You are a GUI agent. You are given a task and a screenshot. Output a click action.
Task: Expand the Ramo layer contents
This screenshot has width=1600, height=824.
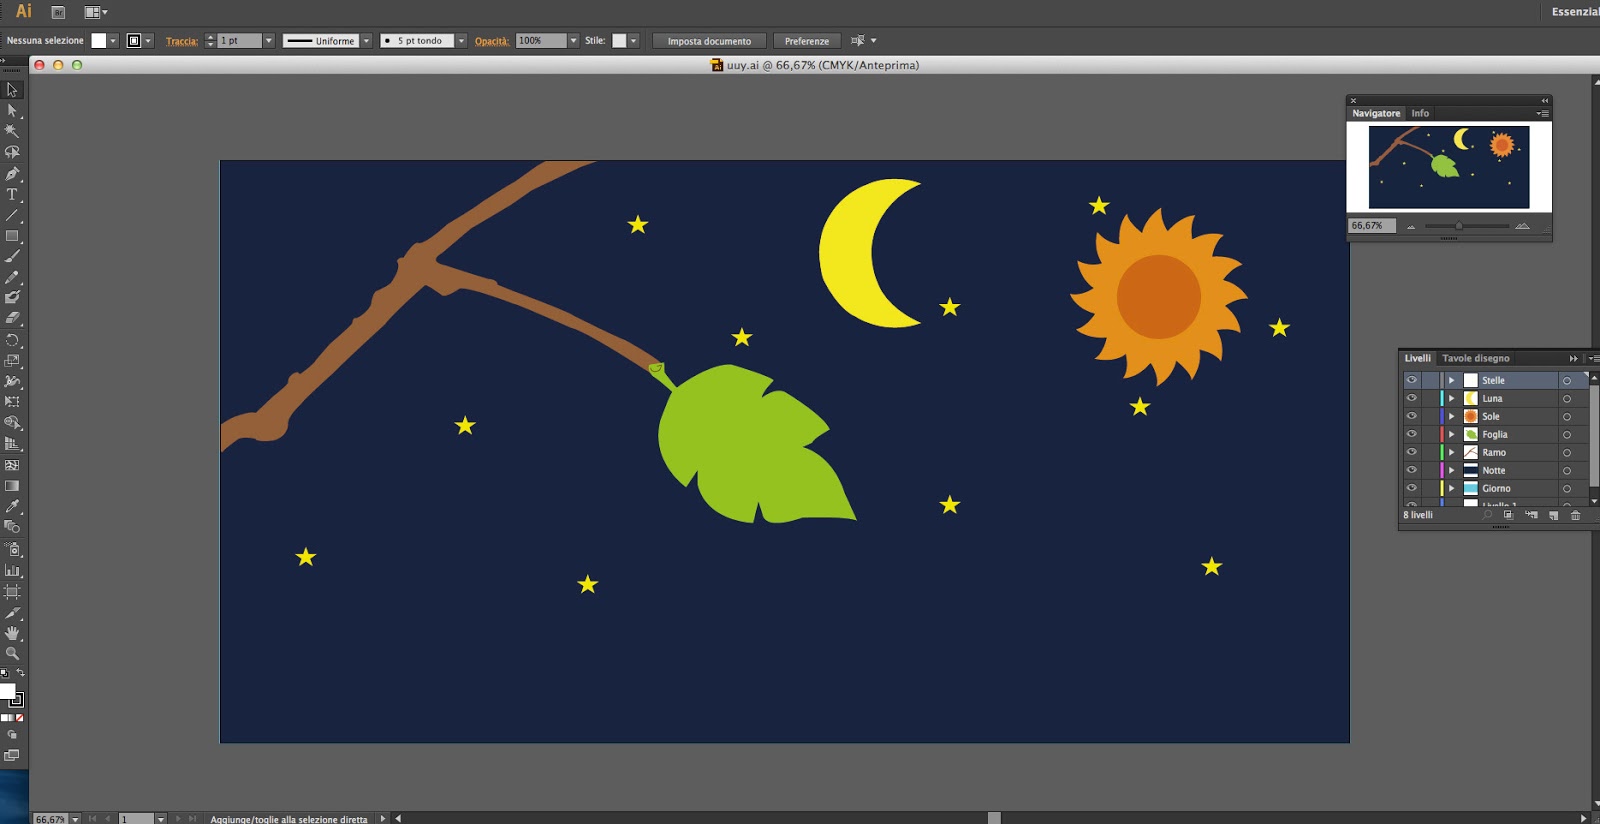(1452, 452)
